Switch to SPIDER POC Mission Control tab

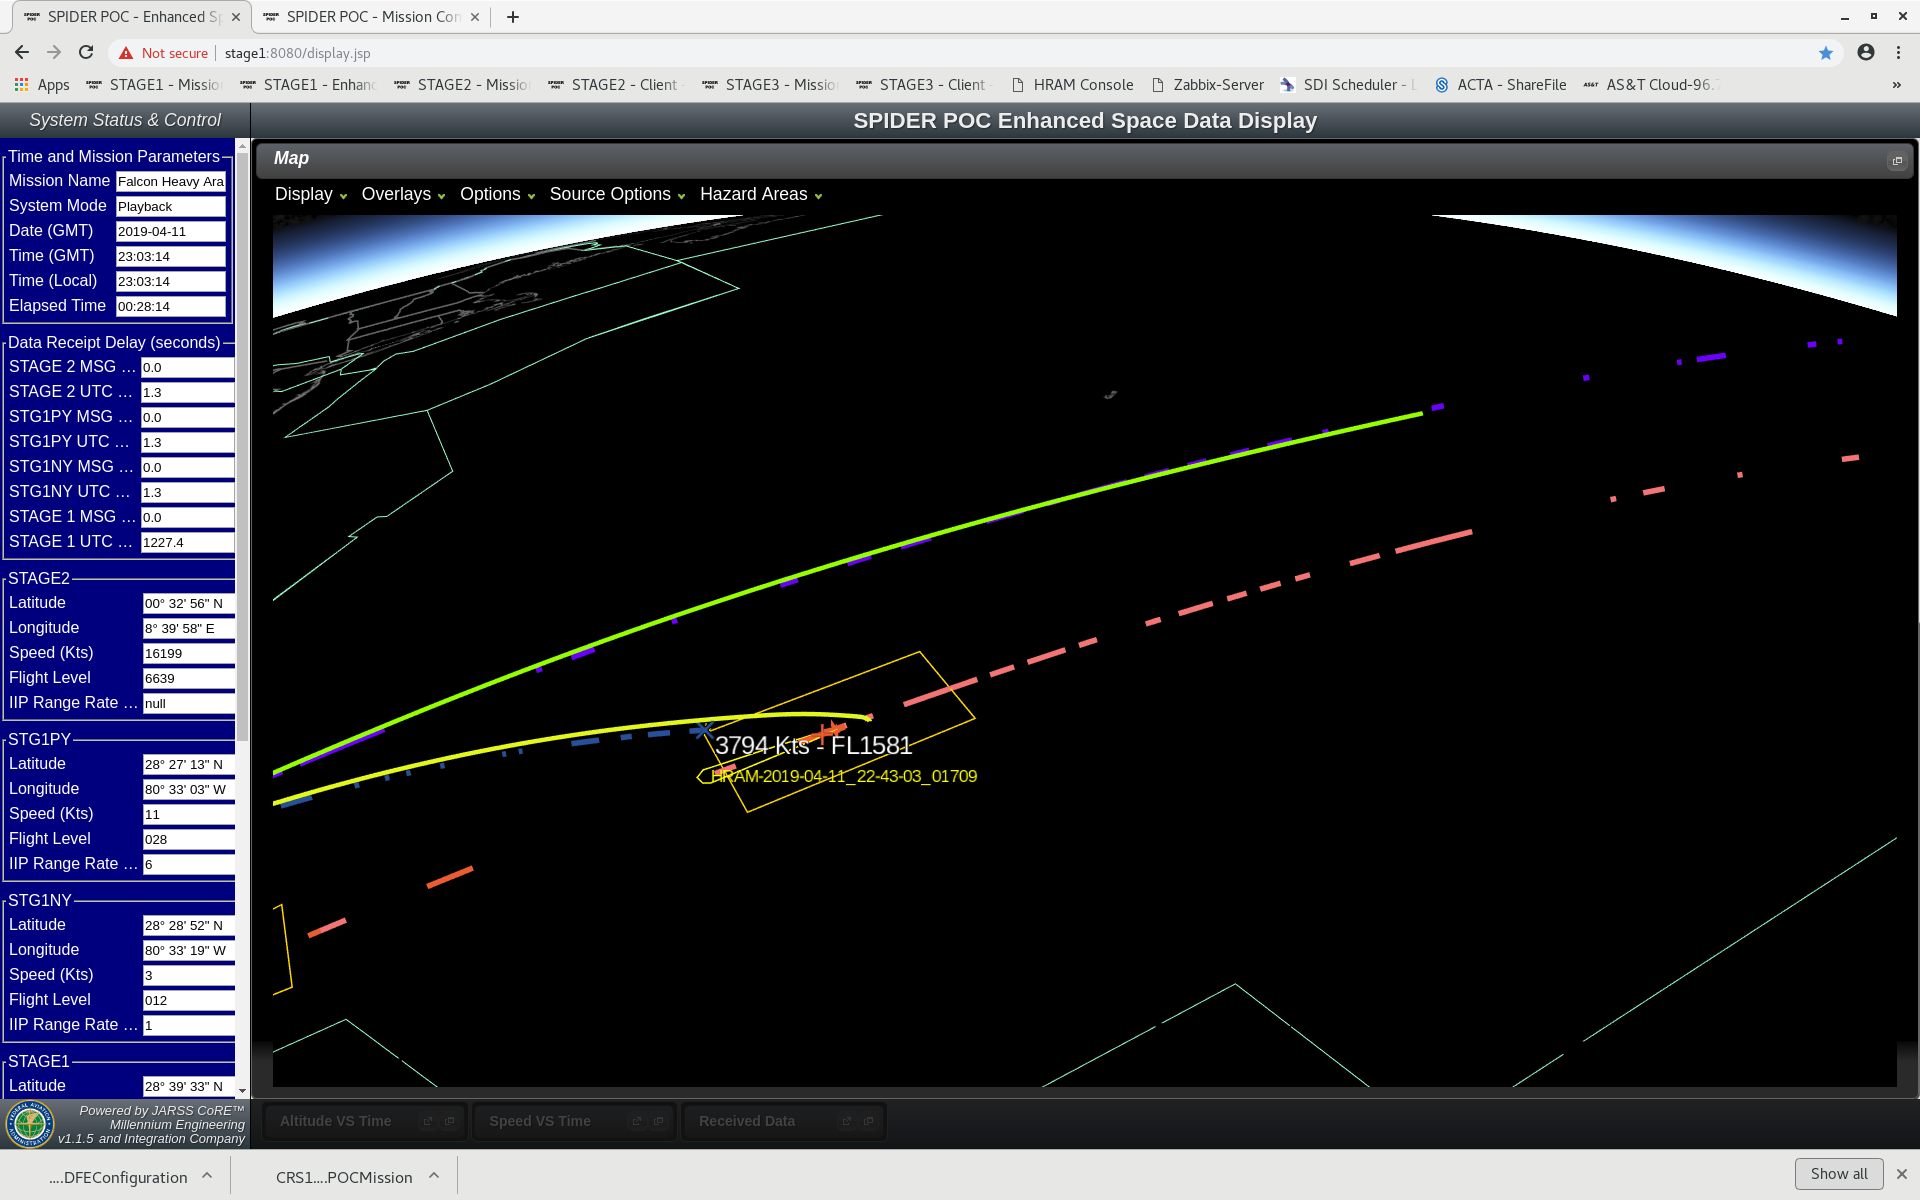click(372, 17)
